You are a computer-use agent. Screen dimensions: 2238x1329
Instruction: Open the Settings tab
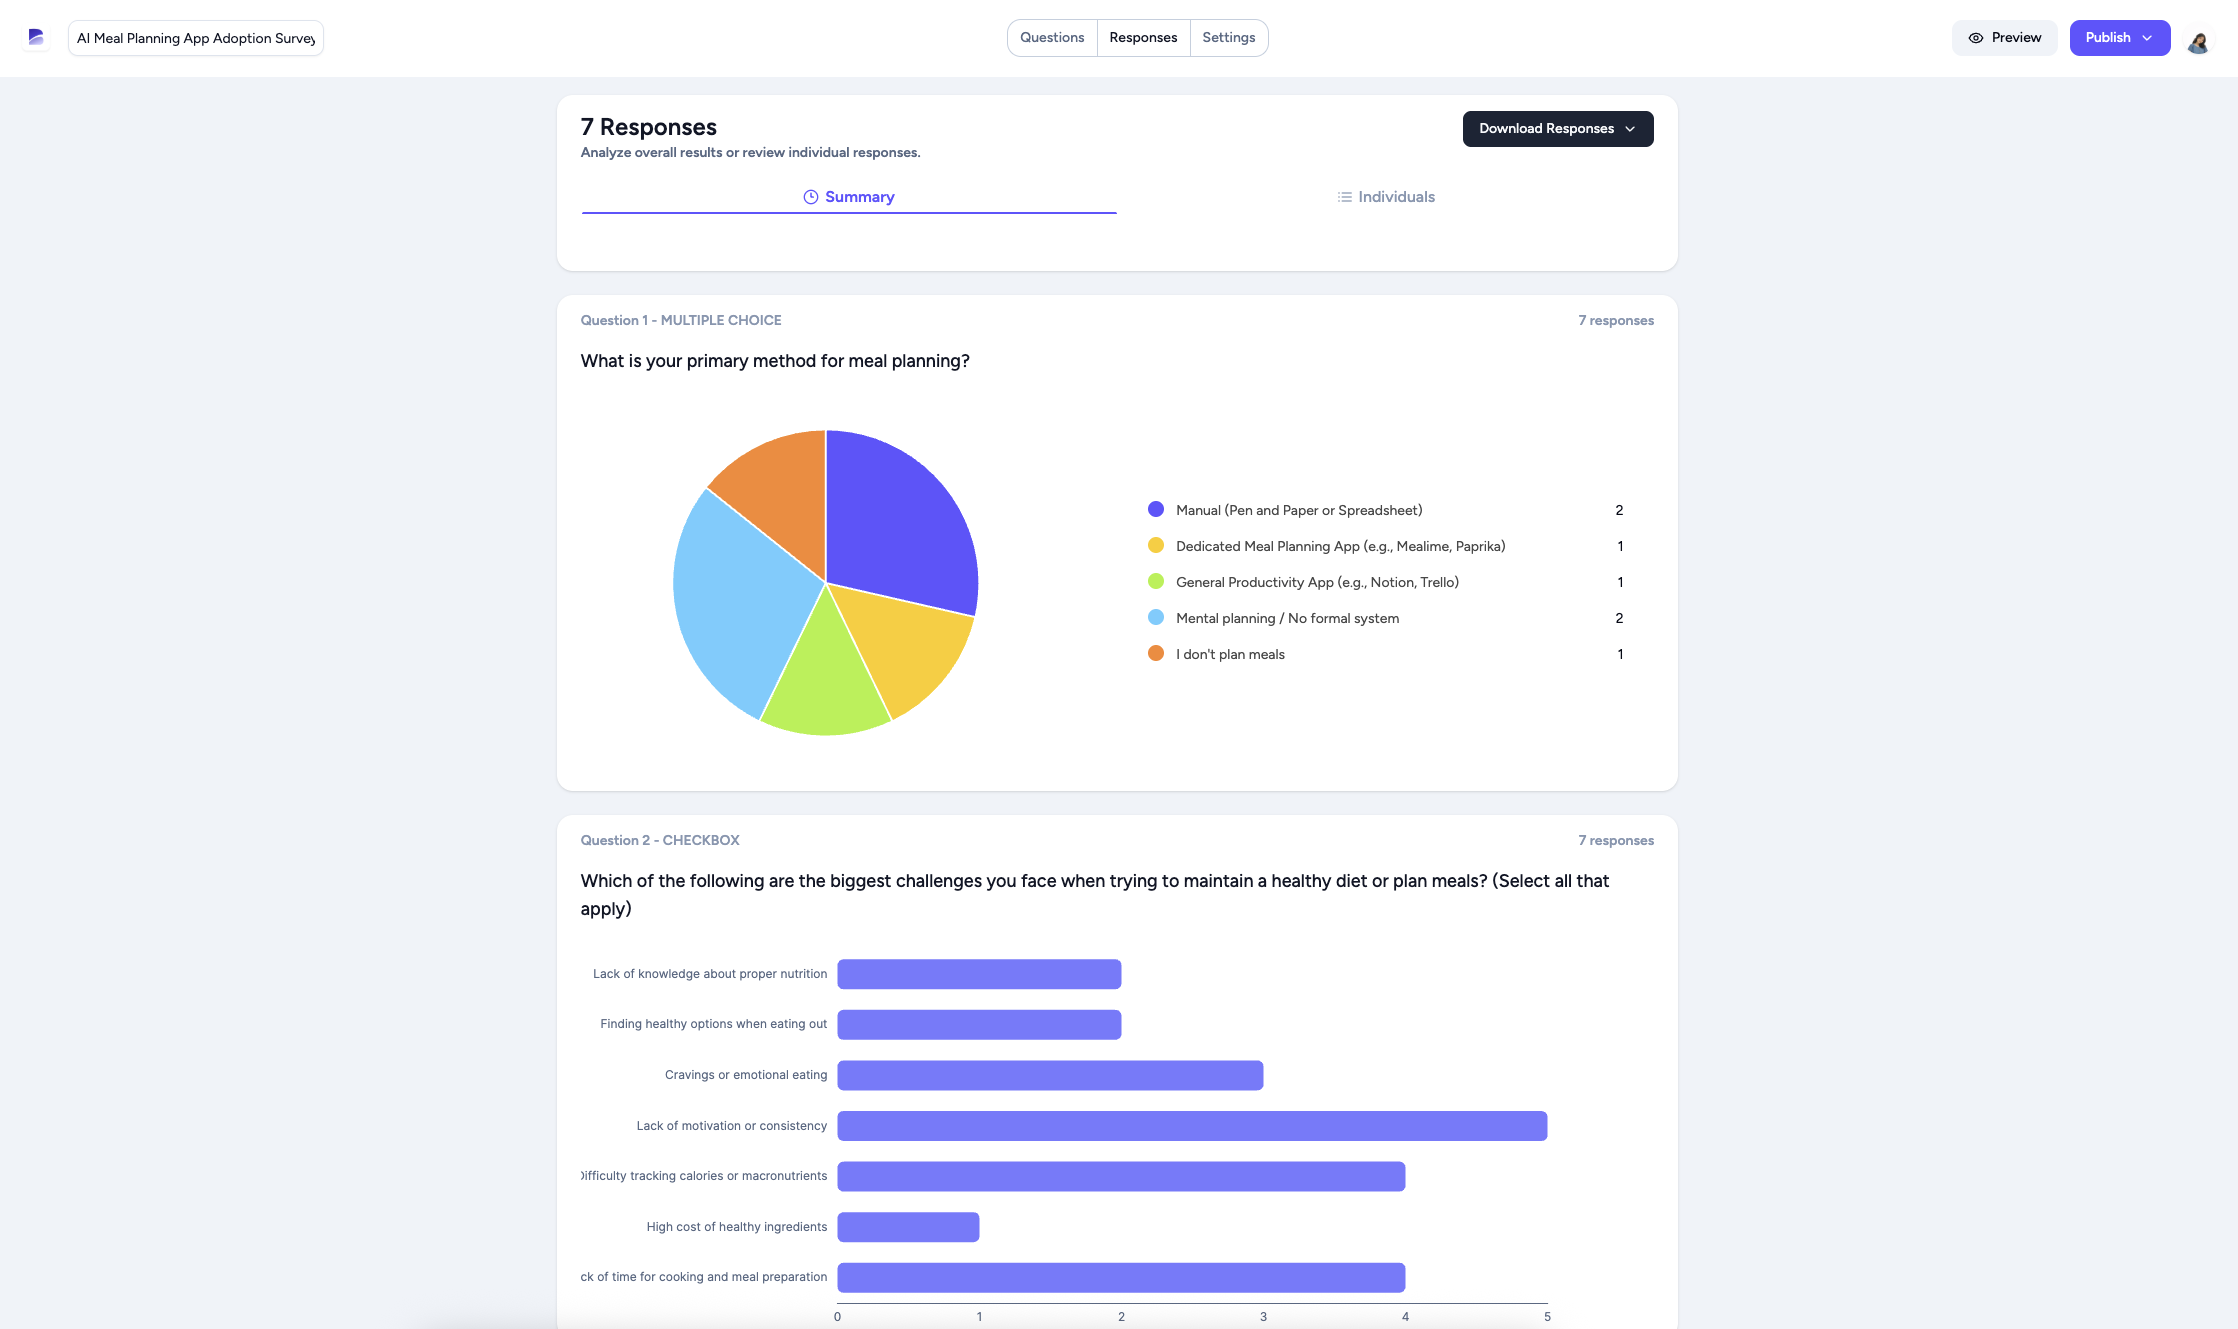1228,38
